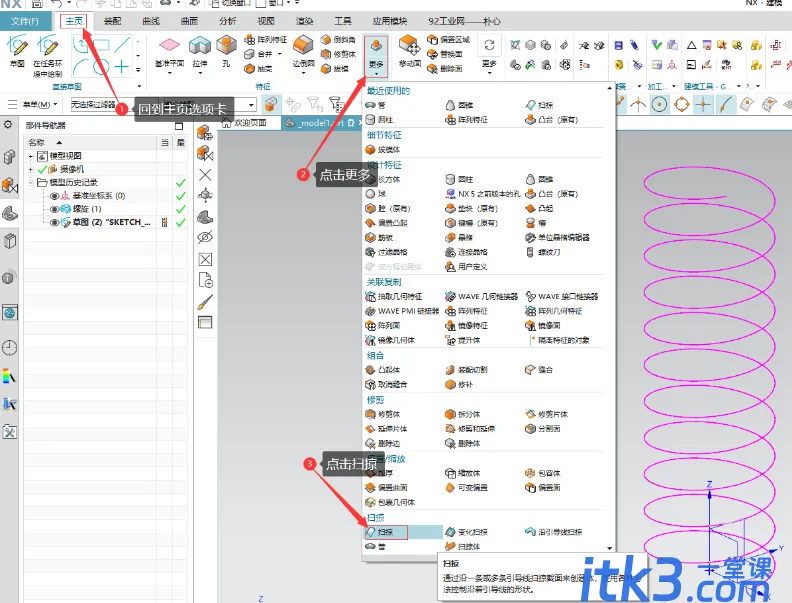Select 缩放体 scale body
The height and width of the screenshot is (603, 792).
point(463,473)
